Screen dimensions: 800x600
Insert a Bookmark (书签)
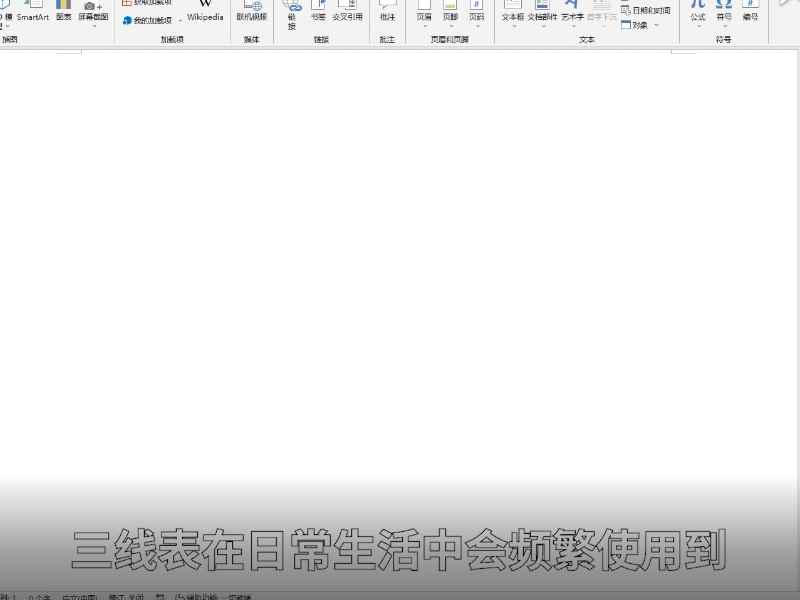pyautogui.click(x=318, y=12)
